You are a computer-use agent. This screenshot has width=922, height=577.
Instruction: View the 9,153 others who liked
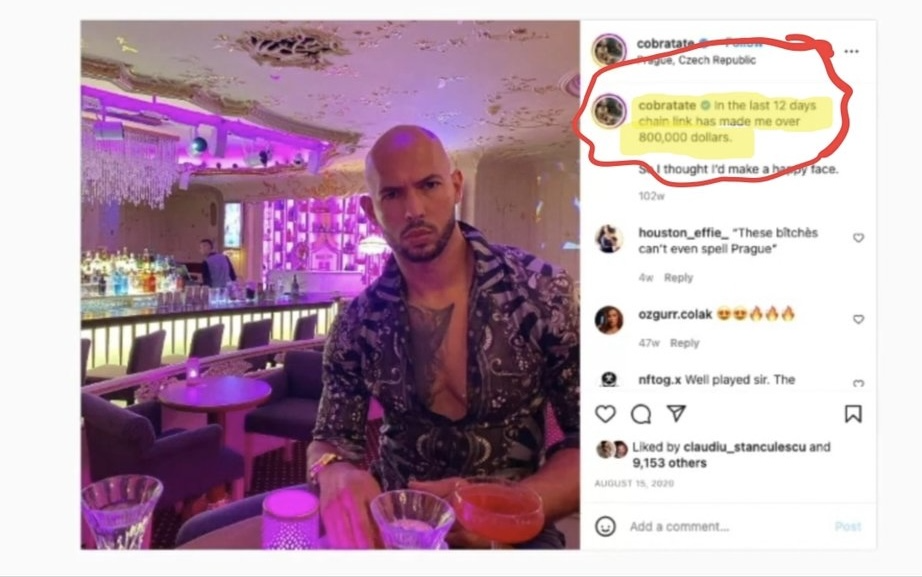click(669, 463)
